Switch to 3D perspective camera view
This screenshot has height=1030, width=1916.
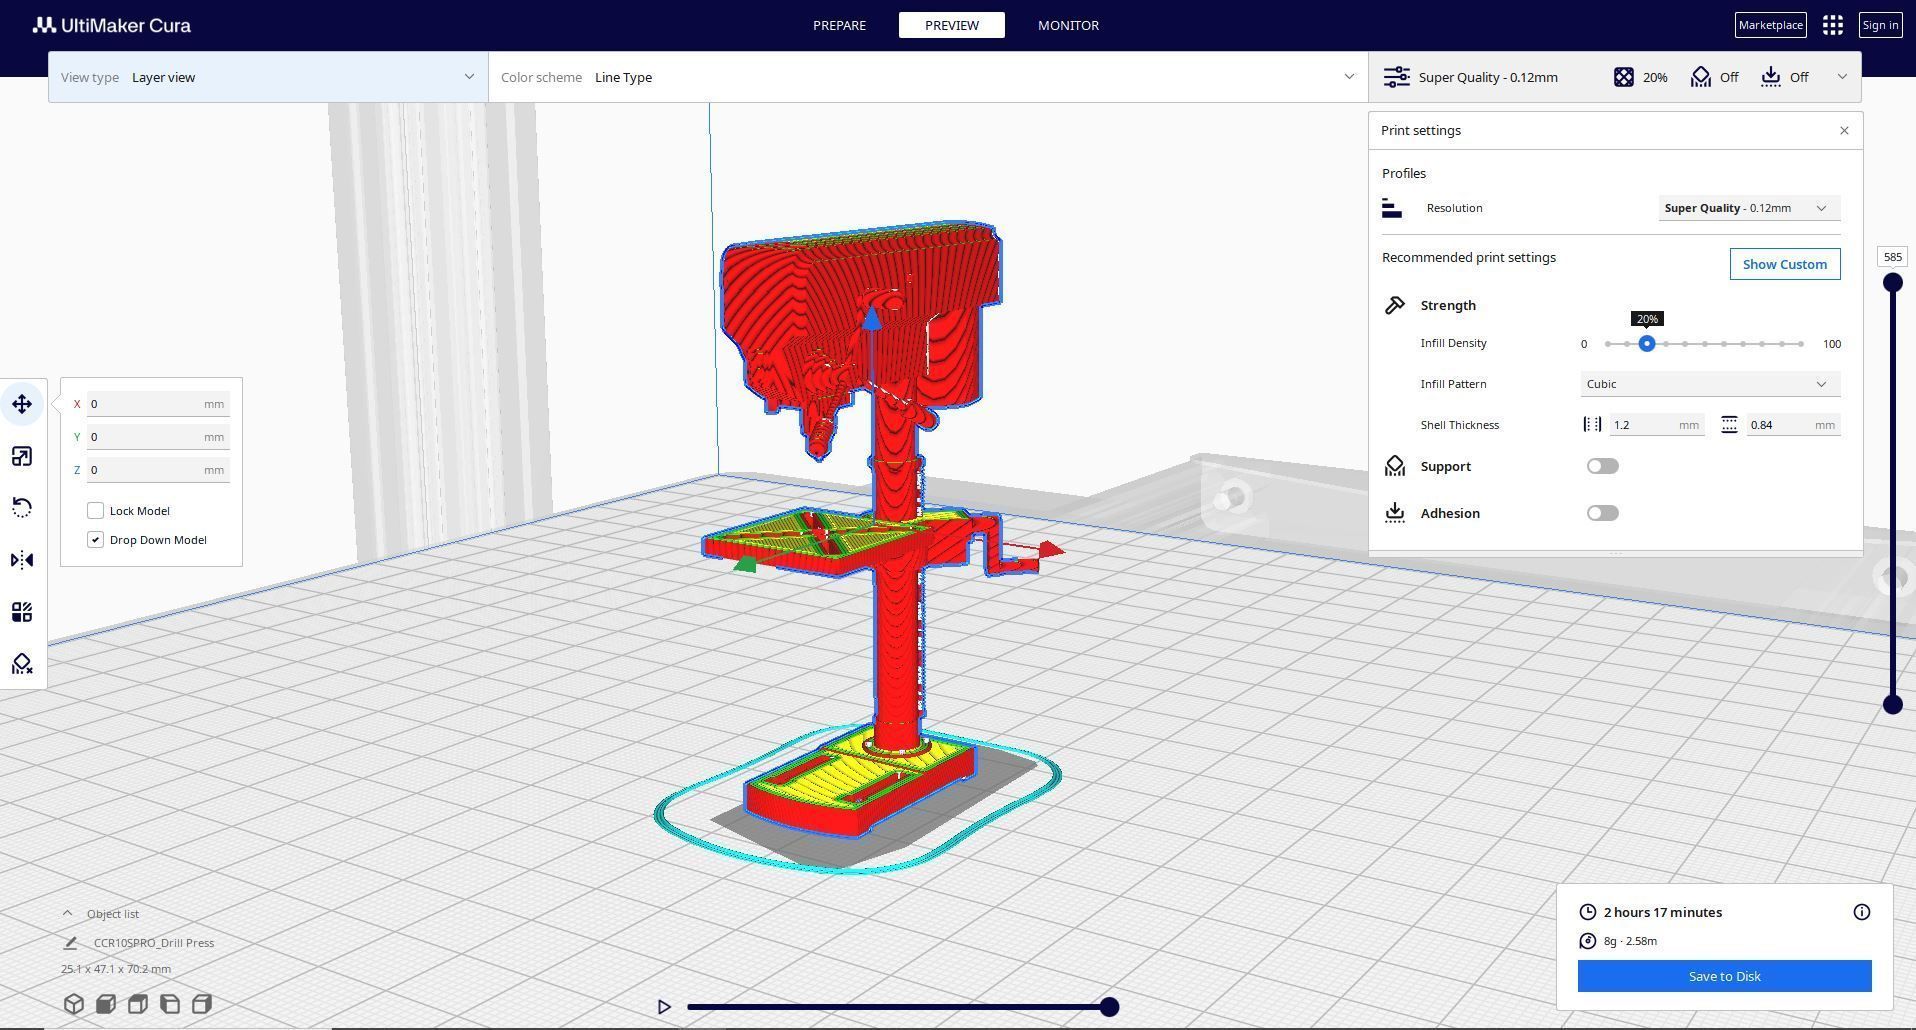[x=74, y=1004]
